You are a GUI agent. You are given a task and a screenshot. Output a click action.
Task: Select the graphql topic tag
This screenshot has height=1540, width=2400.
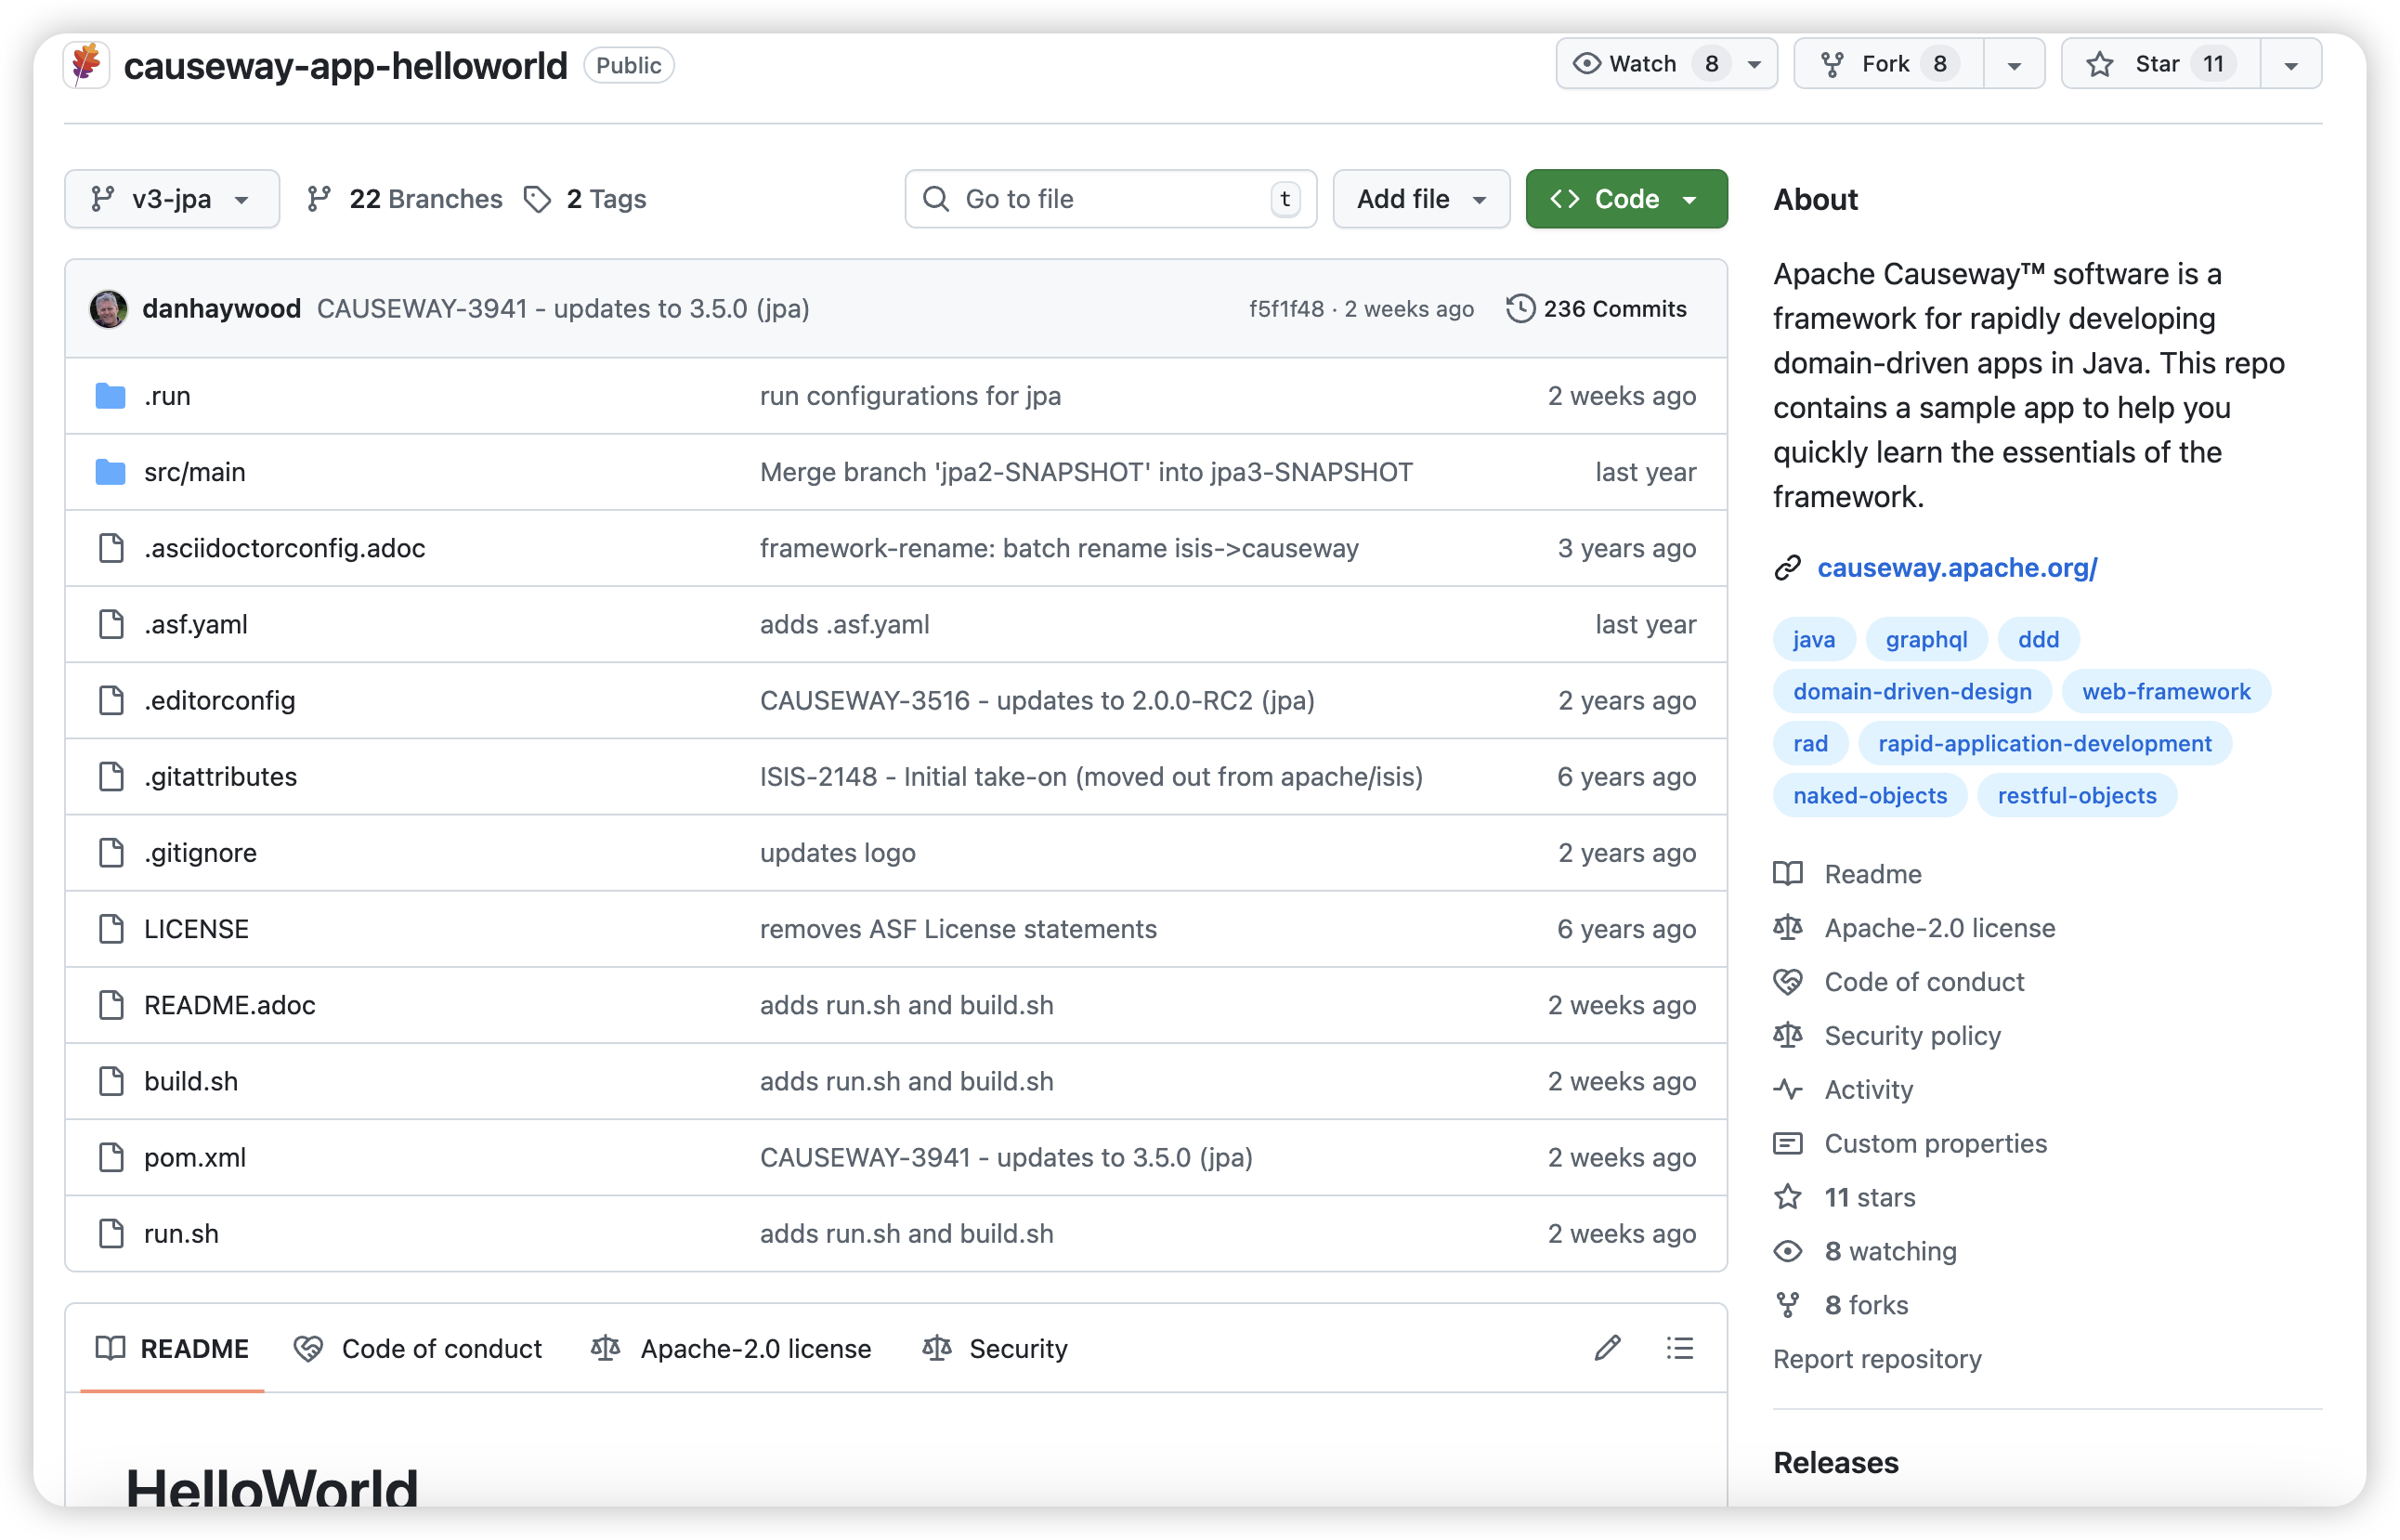pyautogui.click(x=1926, y=639)
